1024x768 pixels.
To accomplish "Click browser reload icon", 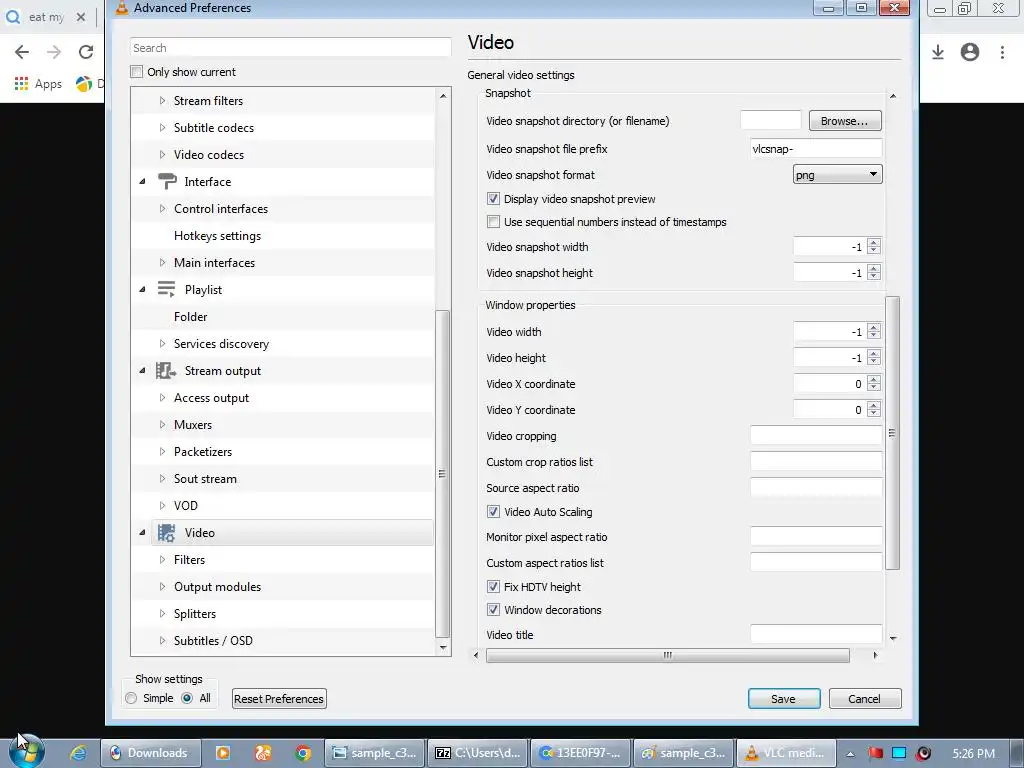I will point(86,52).
